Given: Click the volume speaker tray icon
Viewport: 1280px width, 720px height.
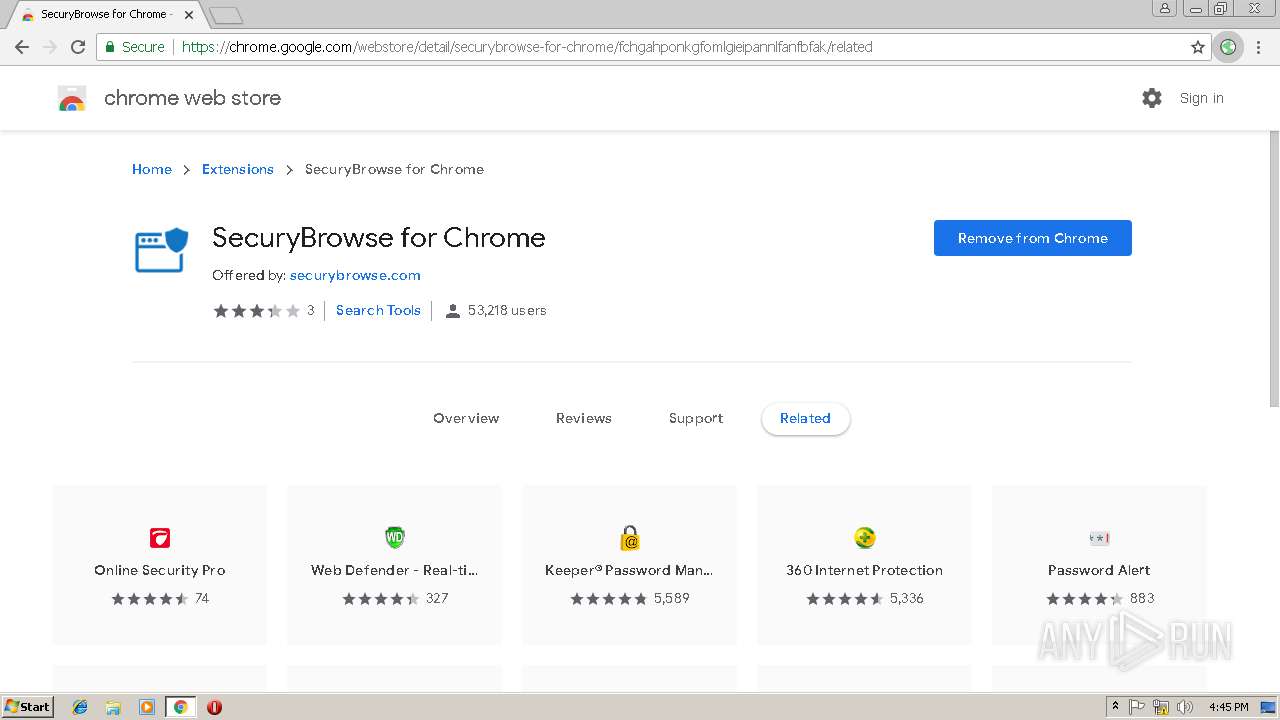Looking at the screenshot, I should [x=1185, y=707].
